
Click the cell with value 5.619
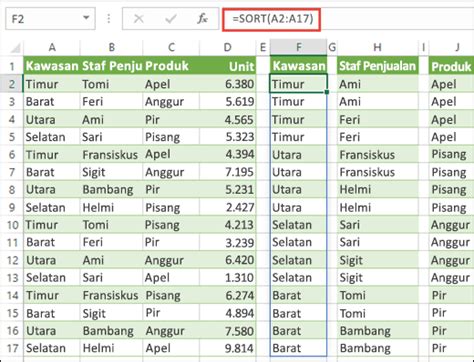click(x=227, y=102)
